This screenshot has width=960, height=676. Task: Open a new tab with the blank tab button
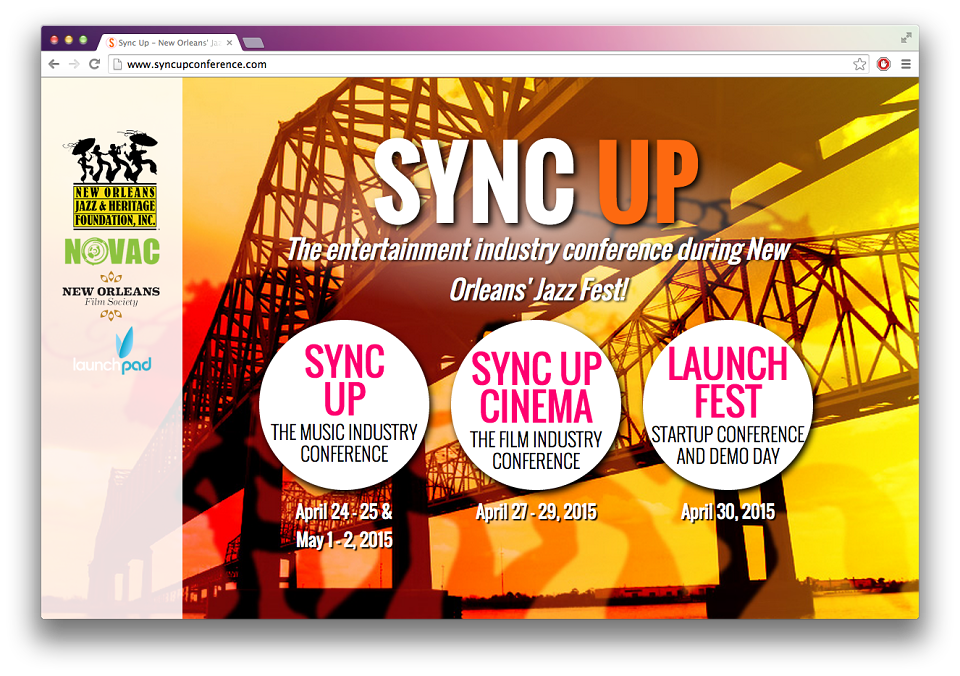click(253, 42)
